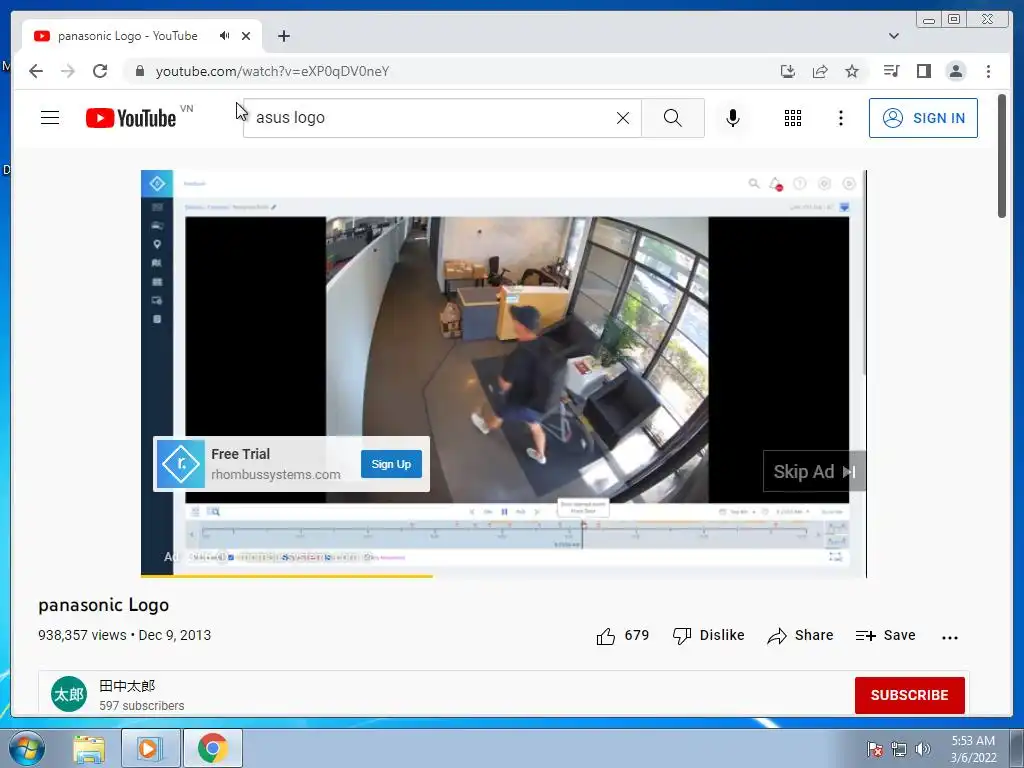1024x768 pixels.
Task: Skip the ad
Action: [x=814, y=472]
